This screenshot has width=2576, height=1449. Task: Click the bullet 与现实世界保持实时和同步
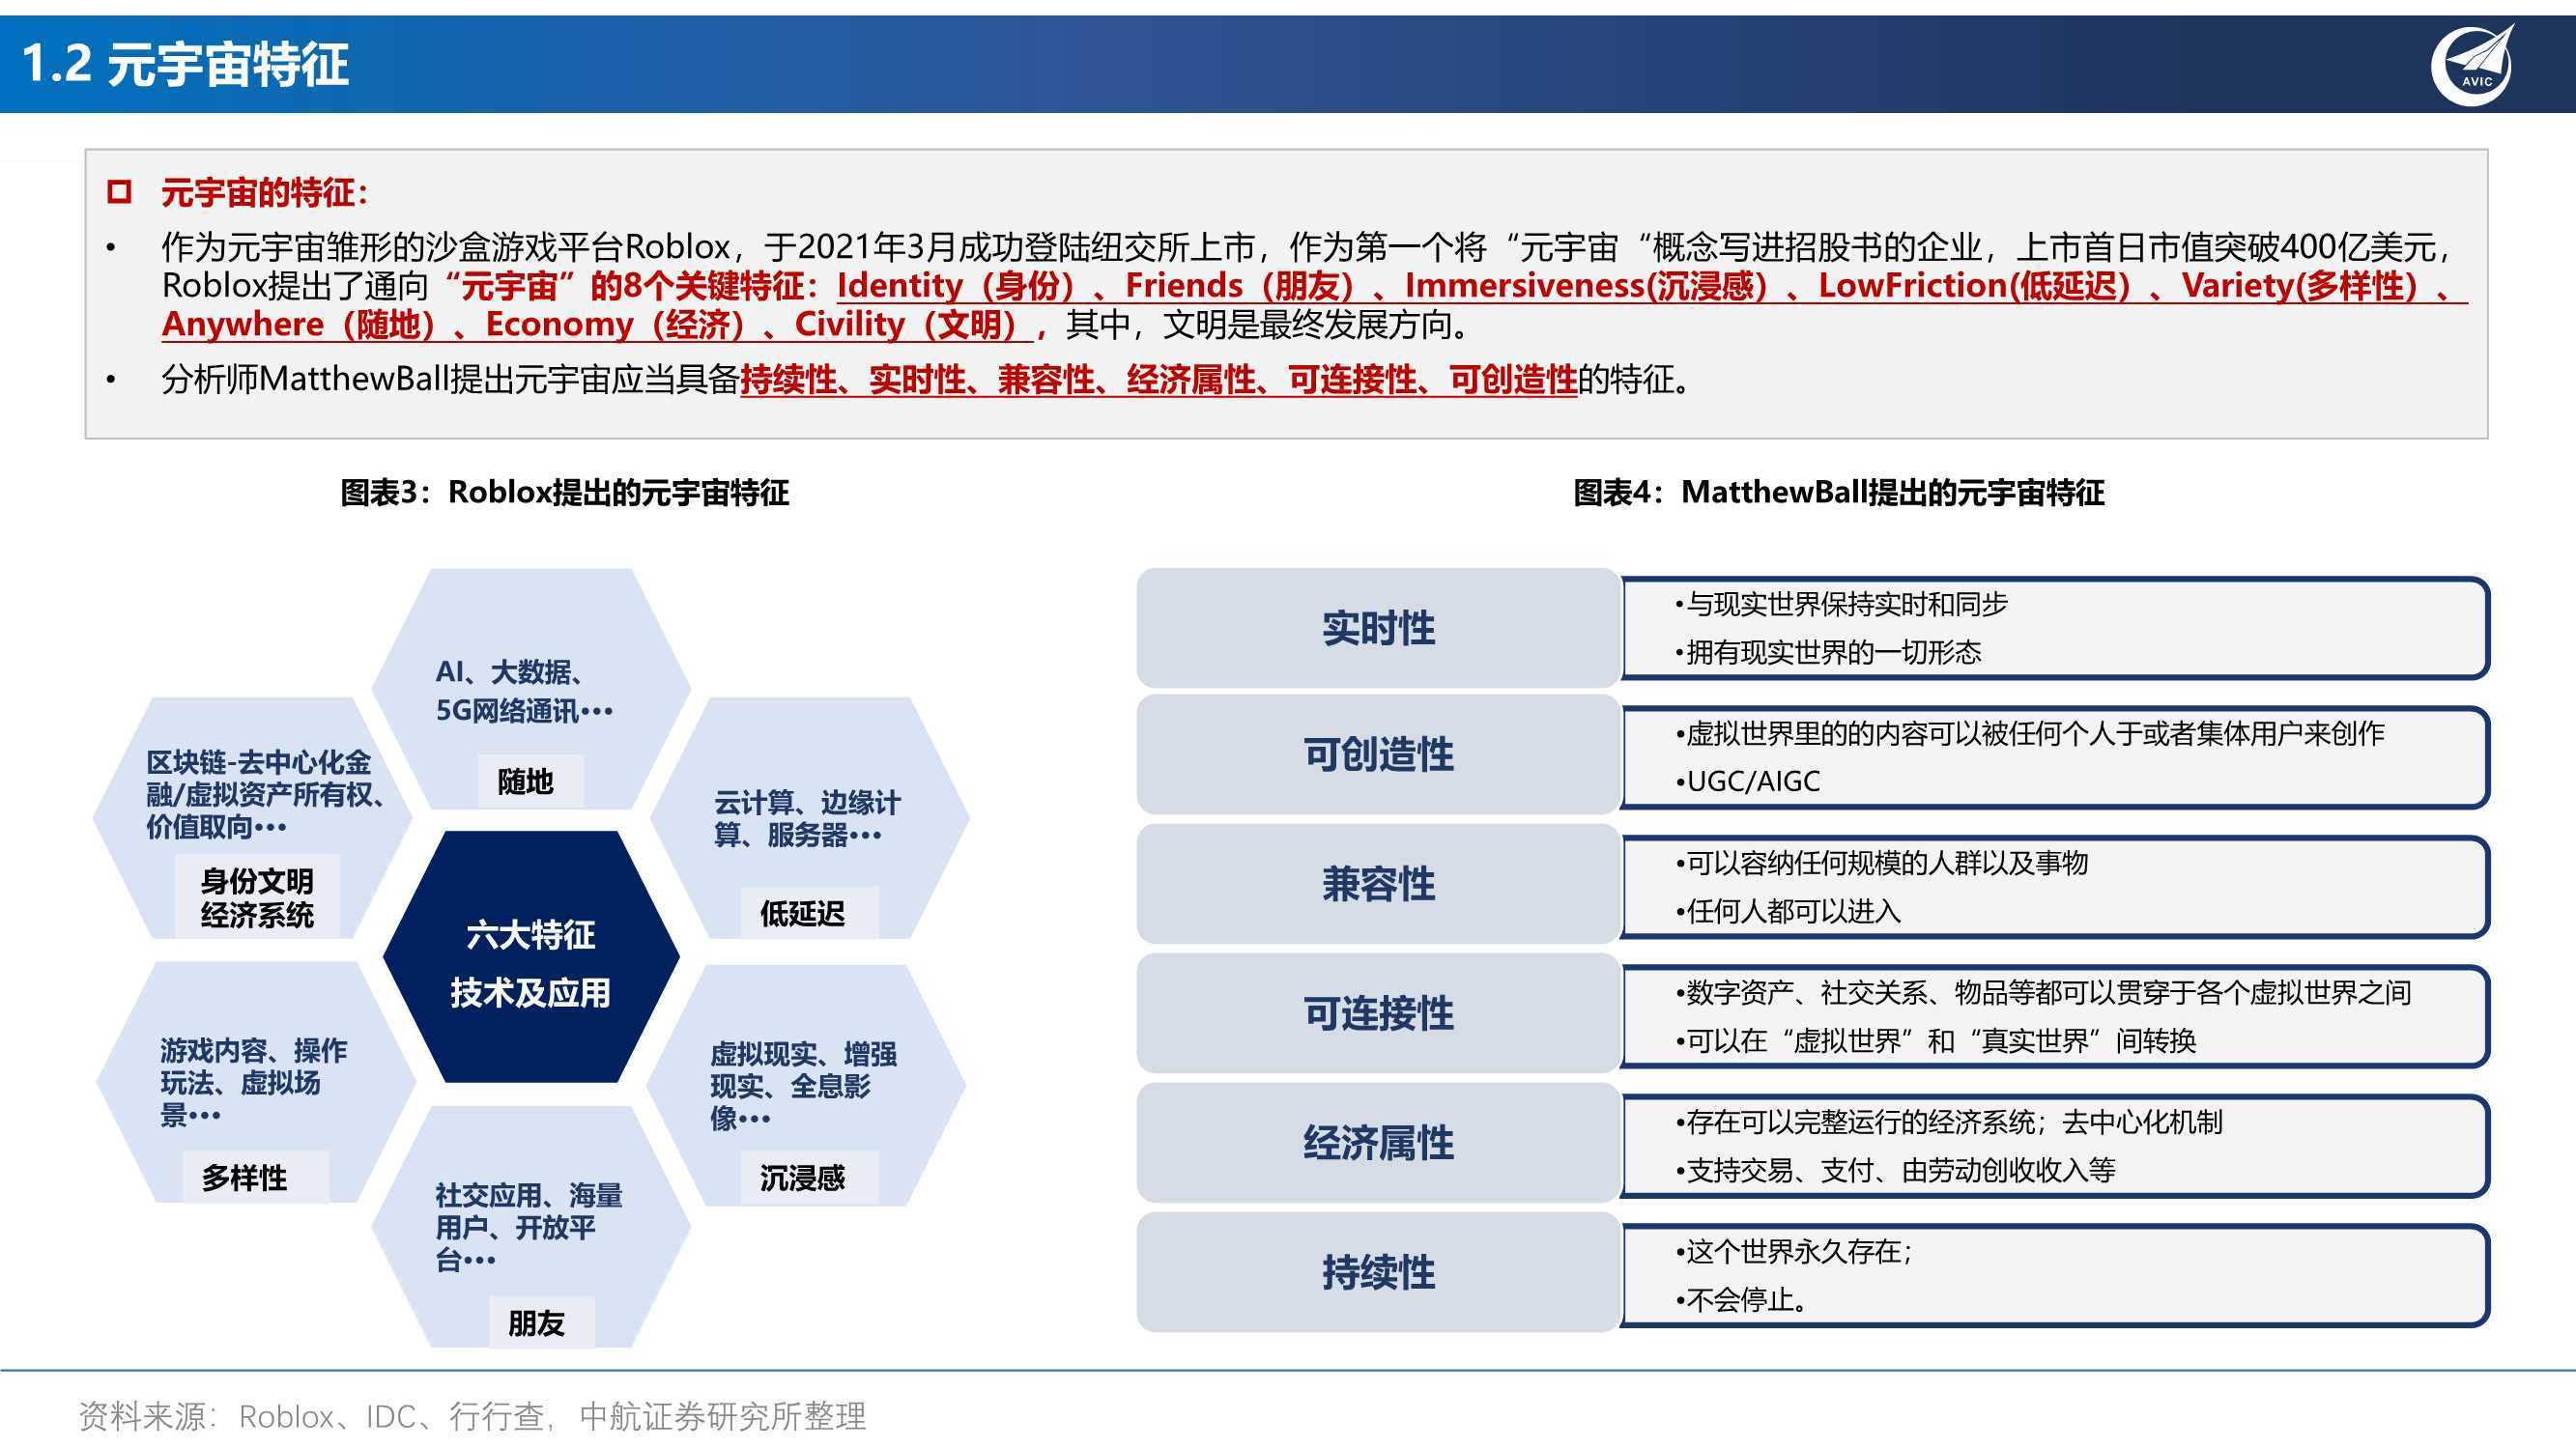(1841, 604)
